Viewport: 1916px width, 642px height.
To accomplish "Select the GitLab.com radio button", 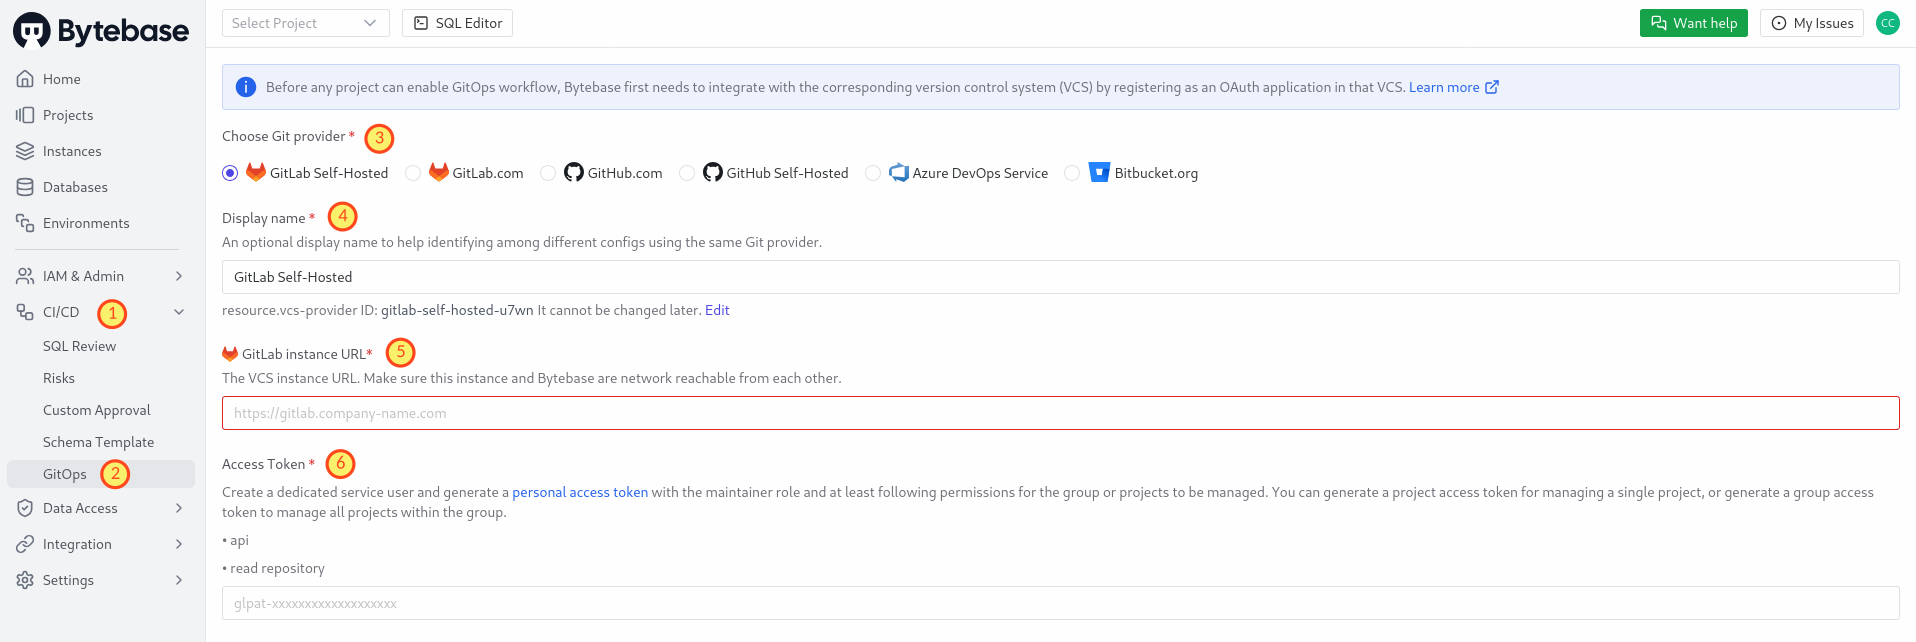I will [413, 173].
